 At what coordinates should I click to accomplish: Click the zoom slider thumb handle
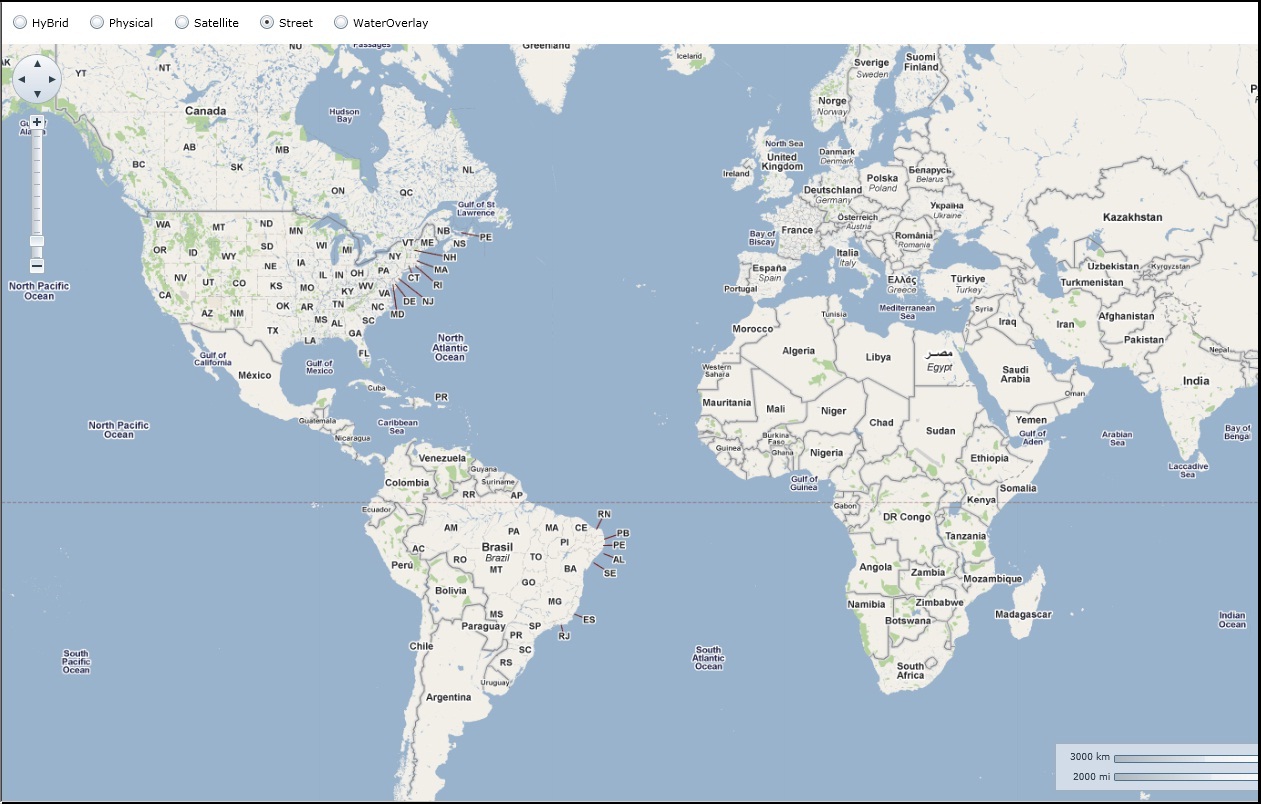[x=37, y=240]
